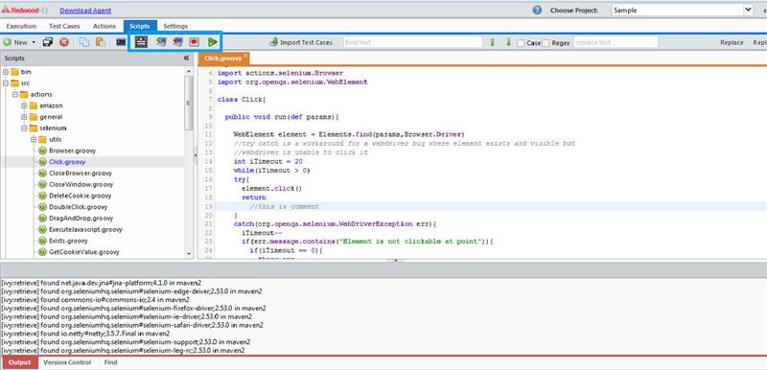Image resolution: width=767 pixels, height=370 pixels.
Task: Click output line mentioning selenium-safari-driver
Action: (x=132, y=325)
